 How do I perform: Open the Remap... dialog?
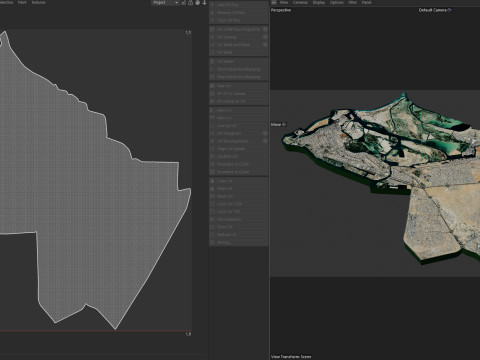pos(239,242)
